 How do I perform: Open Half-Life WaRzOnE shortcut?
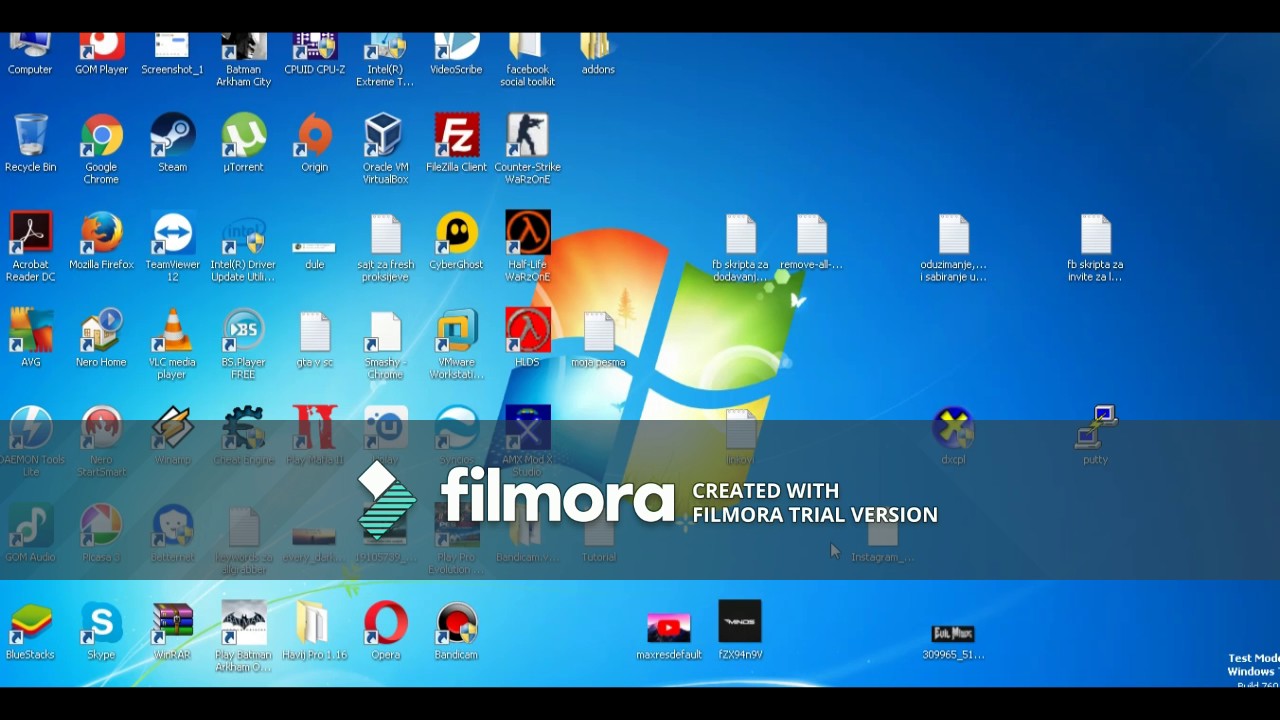coord(527,234)
